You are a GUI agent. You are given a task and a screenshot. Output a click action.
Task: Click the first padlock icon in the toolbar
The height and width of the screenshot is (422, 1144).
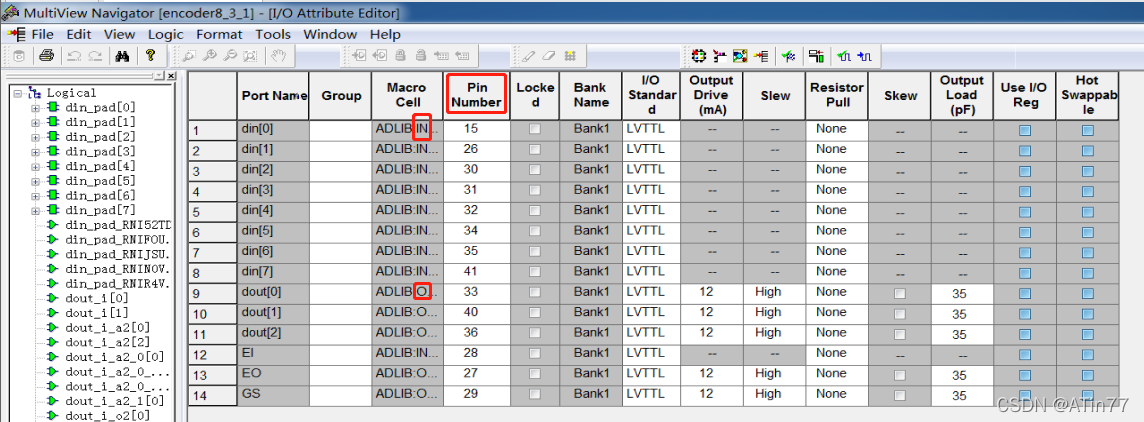[x=400, y=55]
